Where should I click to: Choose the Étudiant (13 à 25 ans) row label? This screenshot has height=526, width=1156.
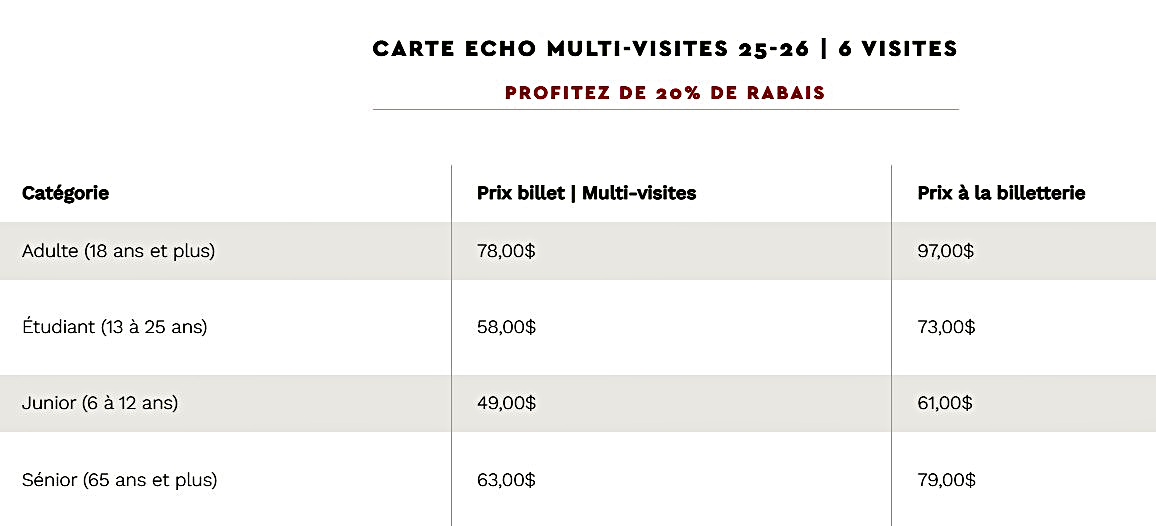pyautogui.click(x=114, y=327)
